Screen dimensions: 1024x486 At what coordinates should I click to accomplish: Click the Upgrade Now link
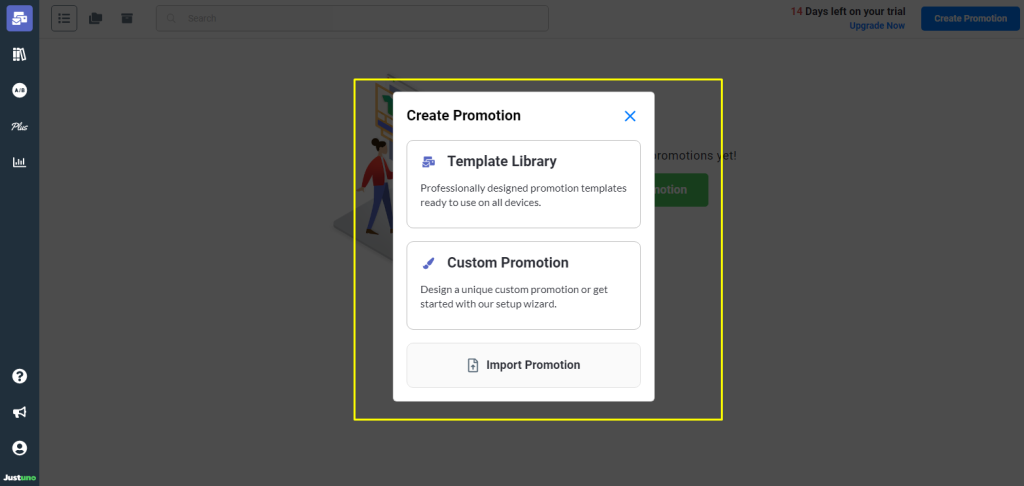point(877,25)
